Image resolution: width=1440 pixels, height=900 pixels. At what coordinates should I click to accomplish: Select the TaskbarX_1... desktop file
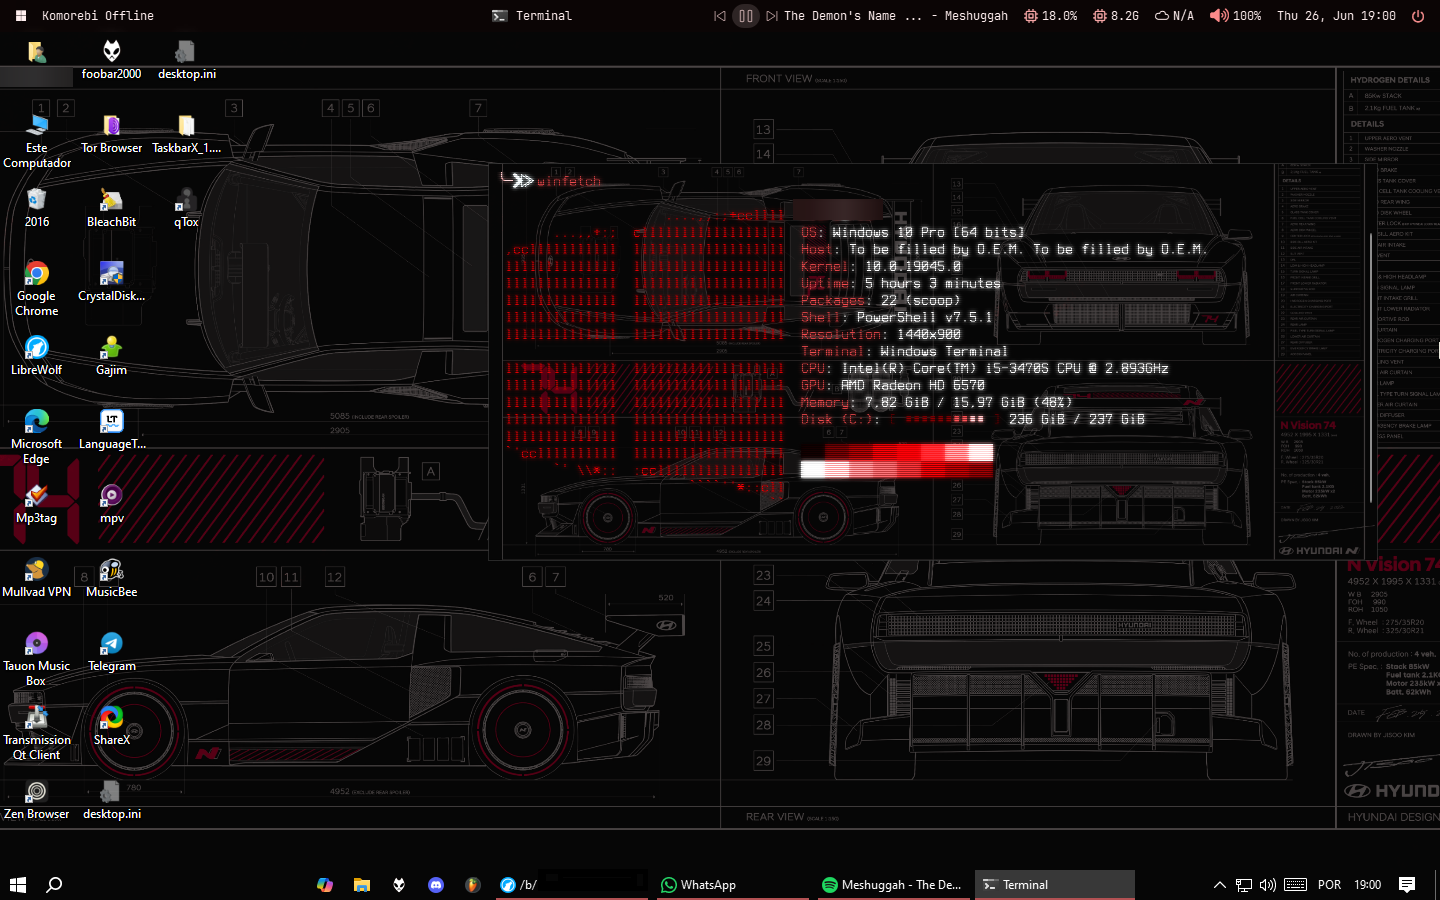coord(186,134)
